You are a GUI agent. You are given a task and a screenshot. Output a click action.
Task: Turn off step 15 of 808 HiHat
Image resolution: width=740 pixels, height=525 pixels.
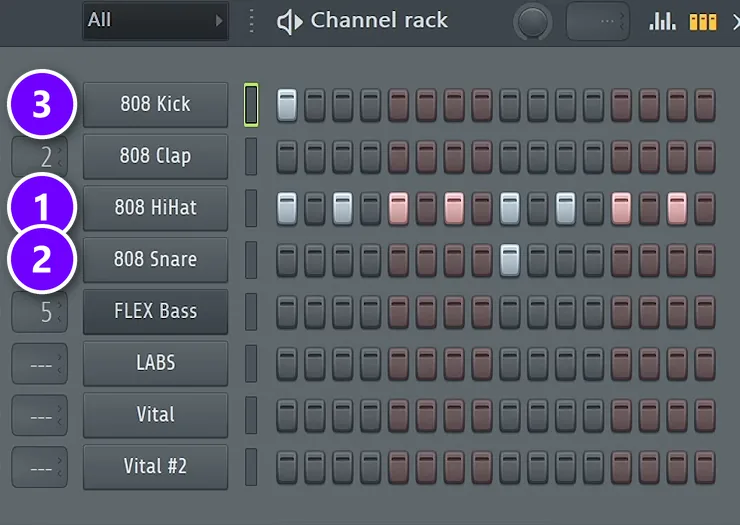pyautogui.click(x=677, y=208)
